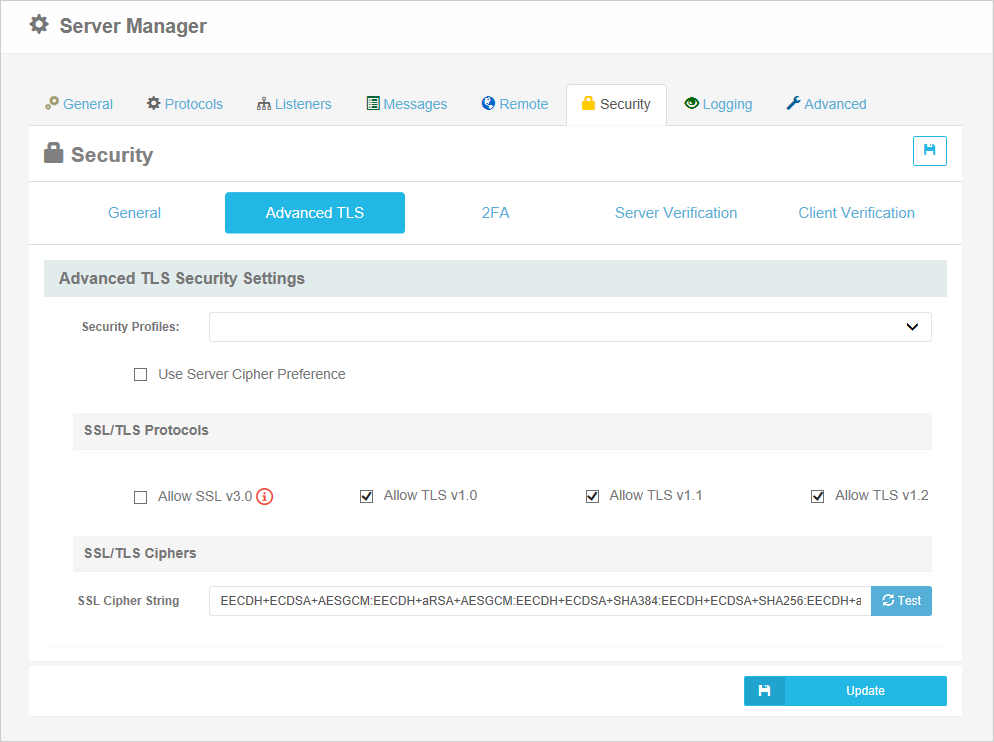Click the Security Profiles label

[x=131, y=327]
